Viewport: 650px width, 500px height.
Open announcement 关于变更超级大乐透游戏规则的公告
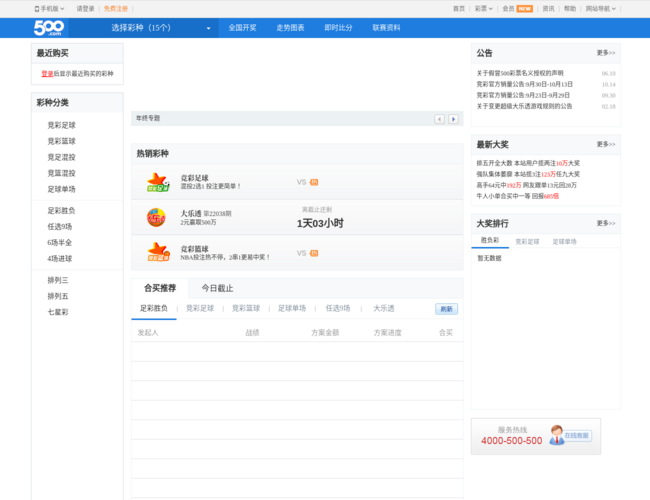point(524,106)
